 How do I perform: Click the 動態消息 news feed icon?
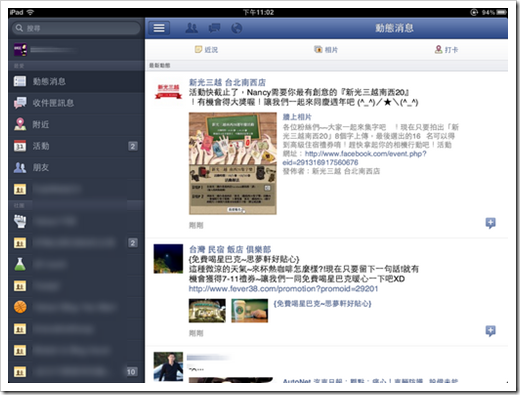click(x=20, y=81)
